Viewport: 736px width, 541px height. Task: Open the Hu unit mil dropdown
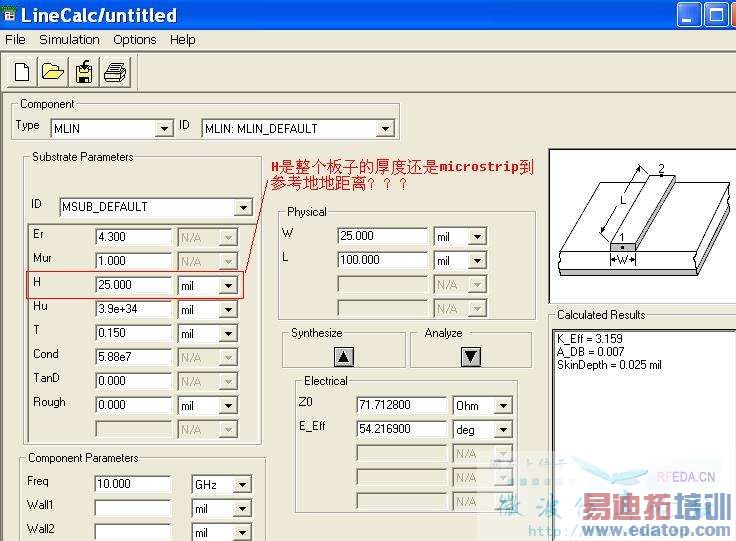coord(228,310)
